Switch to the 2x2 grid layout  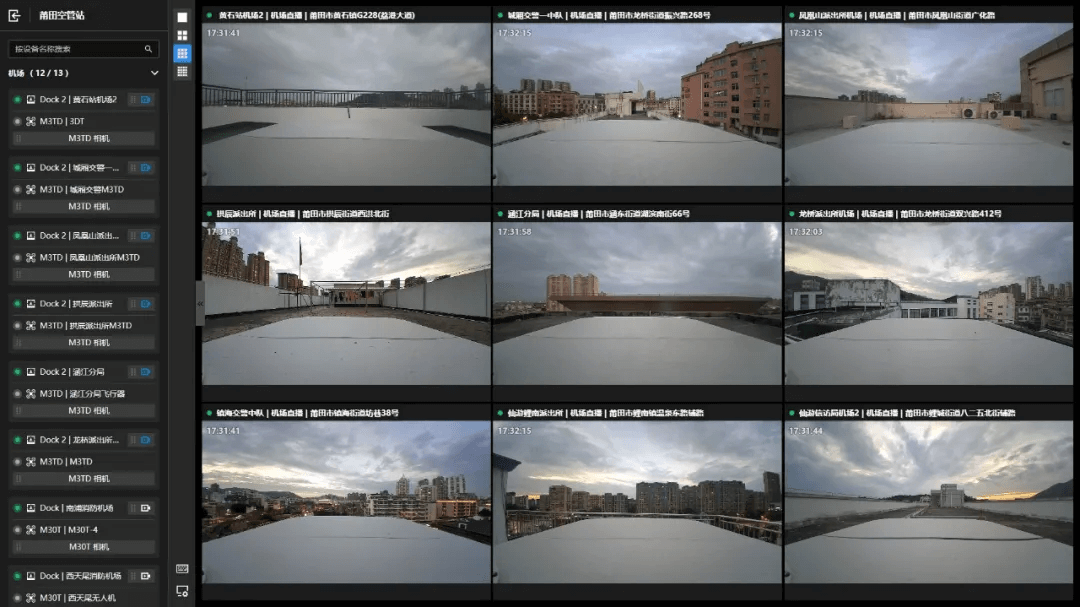[182, 35]
